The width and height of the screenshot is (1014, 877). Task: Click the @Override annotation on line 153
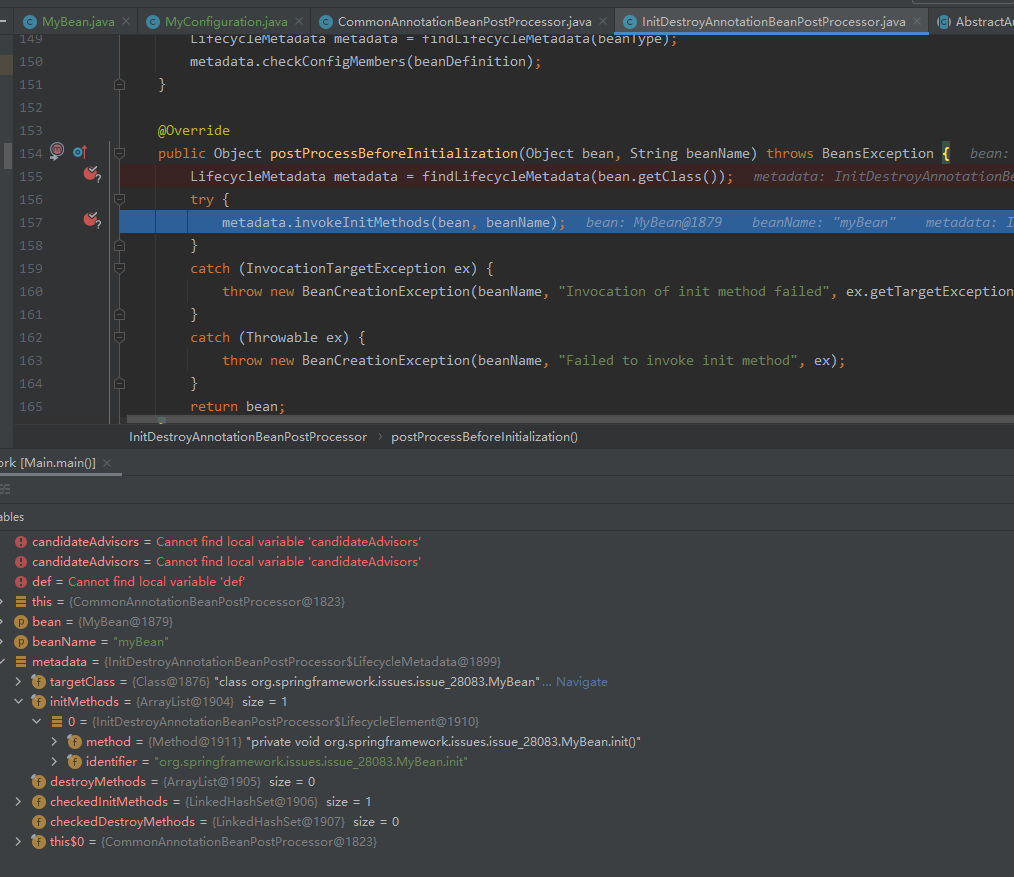click(194, 131)
